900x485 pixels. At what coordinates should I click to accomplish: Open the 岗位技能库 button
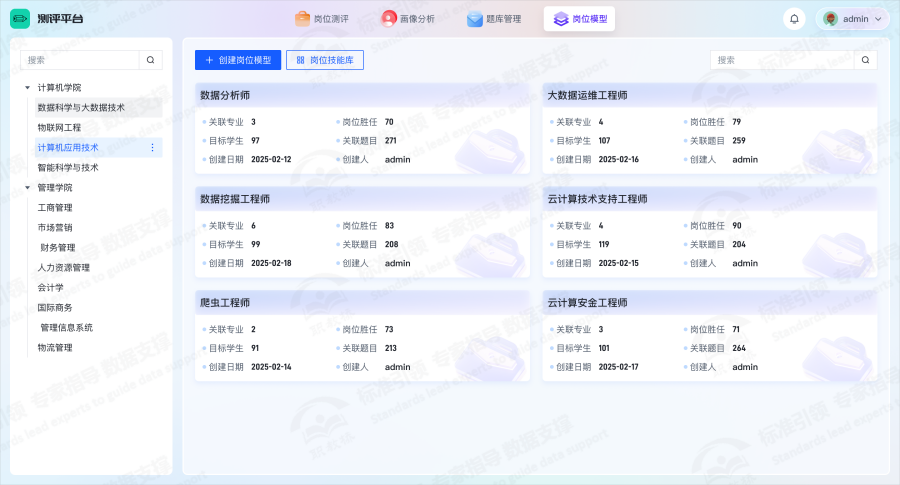pos(324,60)
